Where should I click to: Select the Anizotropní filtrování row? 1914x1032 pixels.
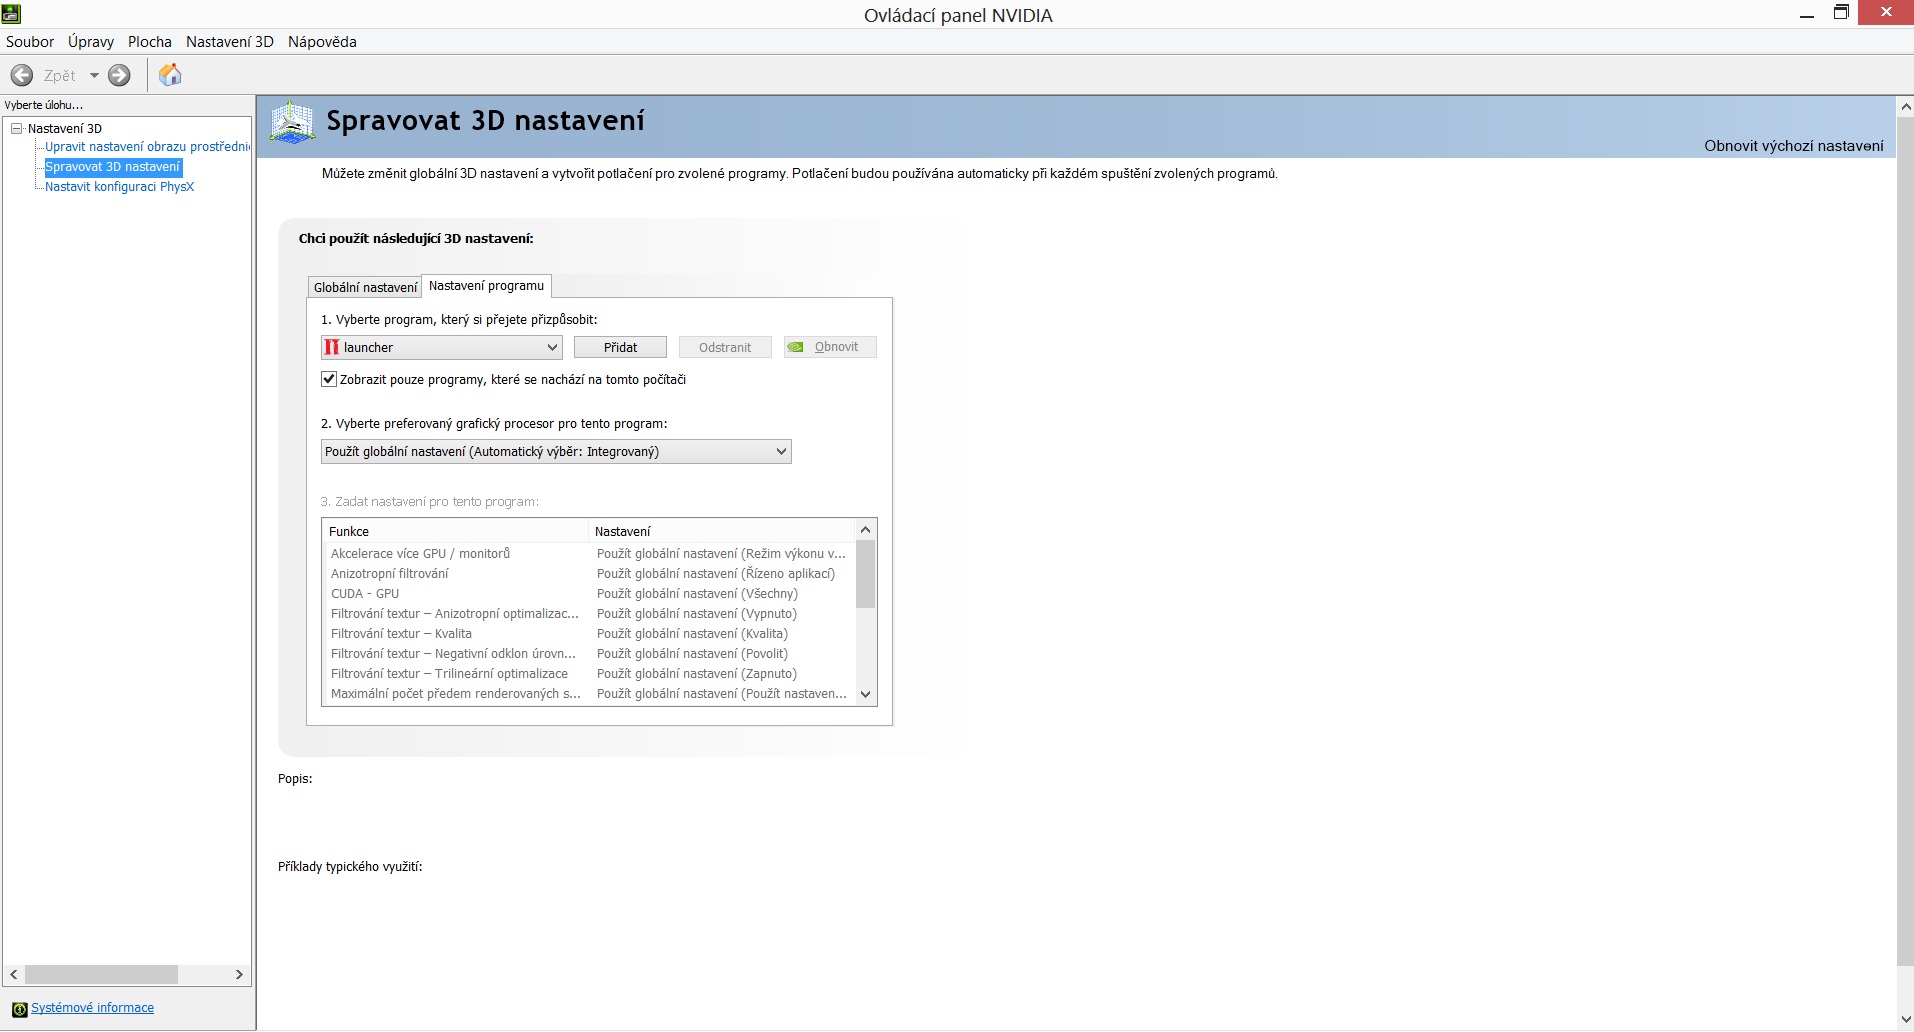[589, 573]
